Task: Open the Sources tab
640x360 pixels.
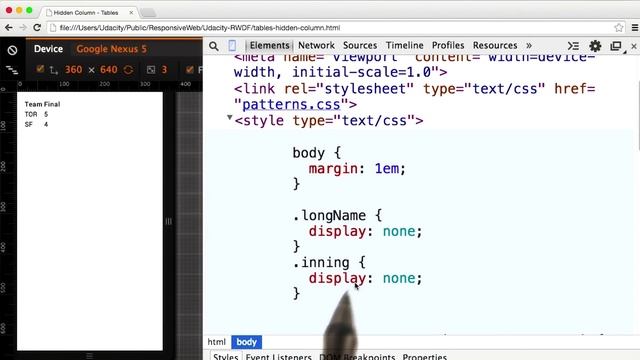Action: [360, 45]
